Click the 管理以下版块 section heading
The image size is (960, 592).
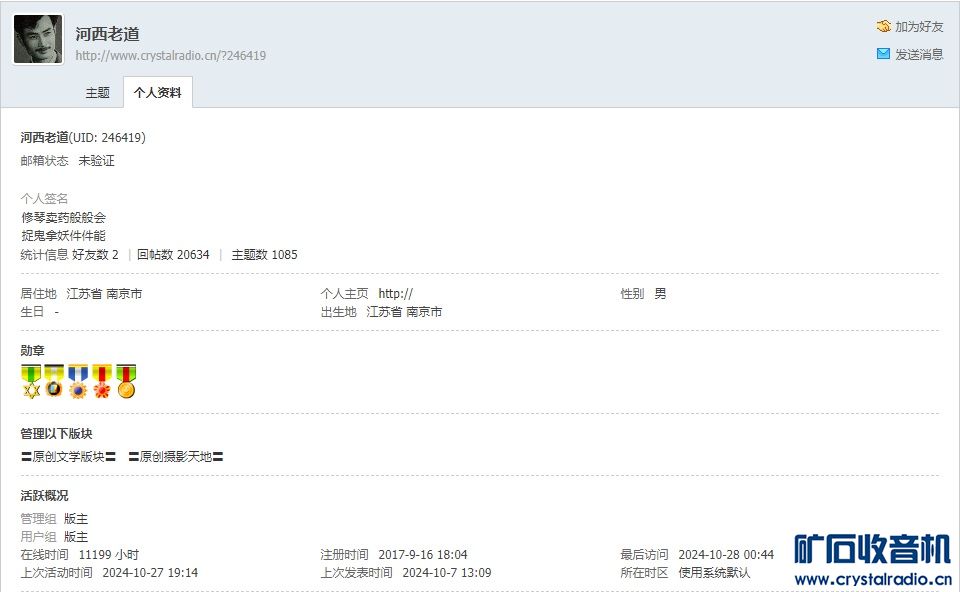[x=56, y=434]
